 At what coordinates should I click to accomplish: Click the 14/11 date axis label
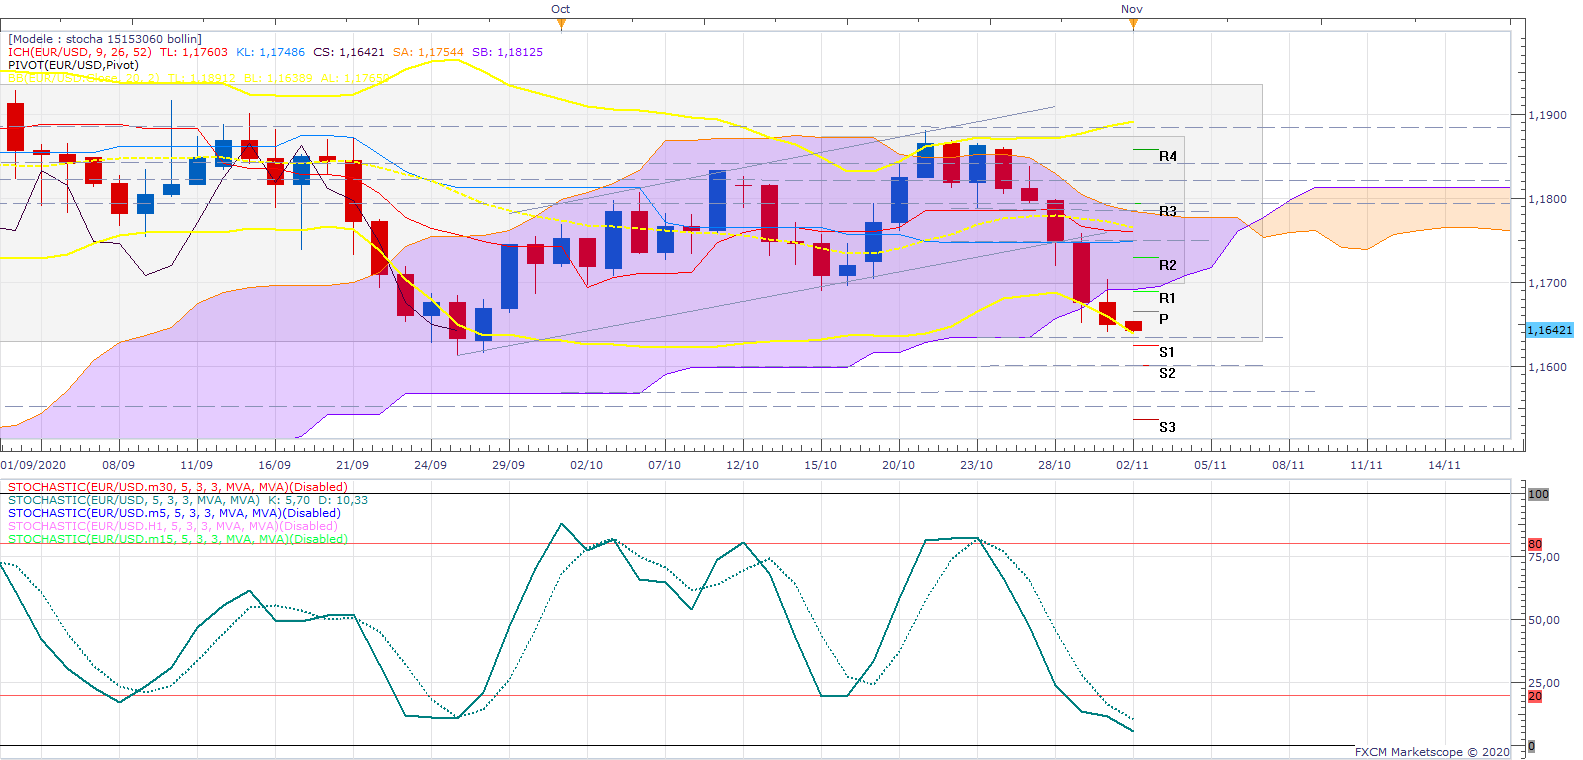1445,465
